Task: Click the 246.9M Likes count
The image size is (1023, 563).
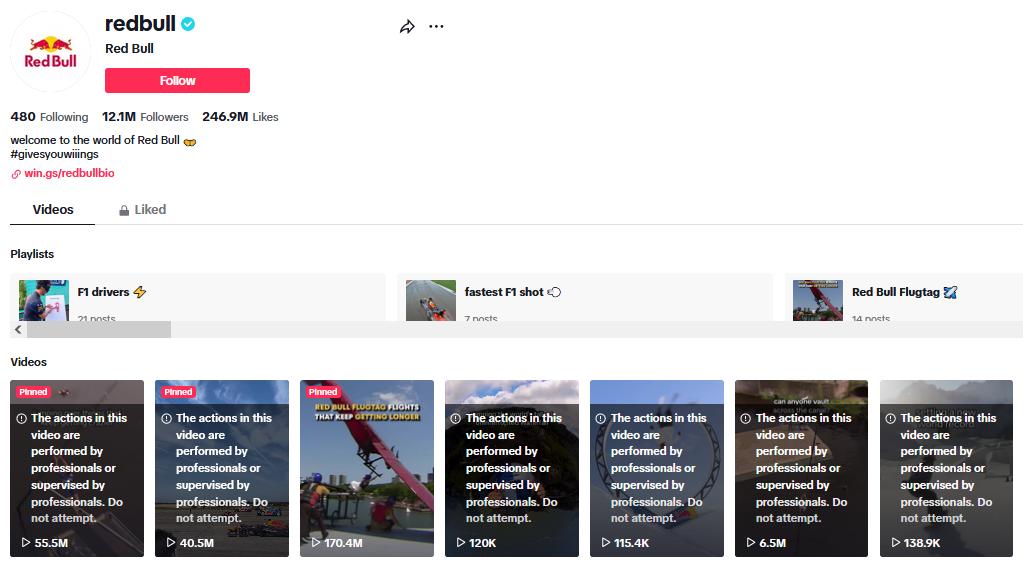Action: pyautogui.click(x=240, y=117)
